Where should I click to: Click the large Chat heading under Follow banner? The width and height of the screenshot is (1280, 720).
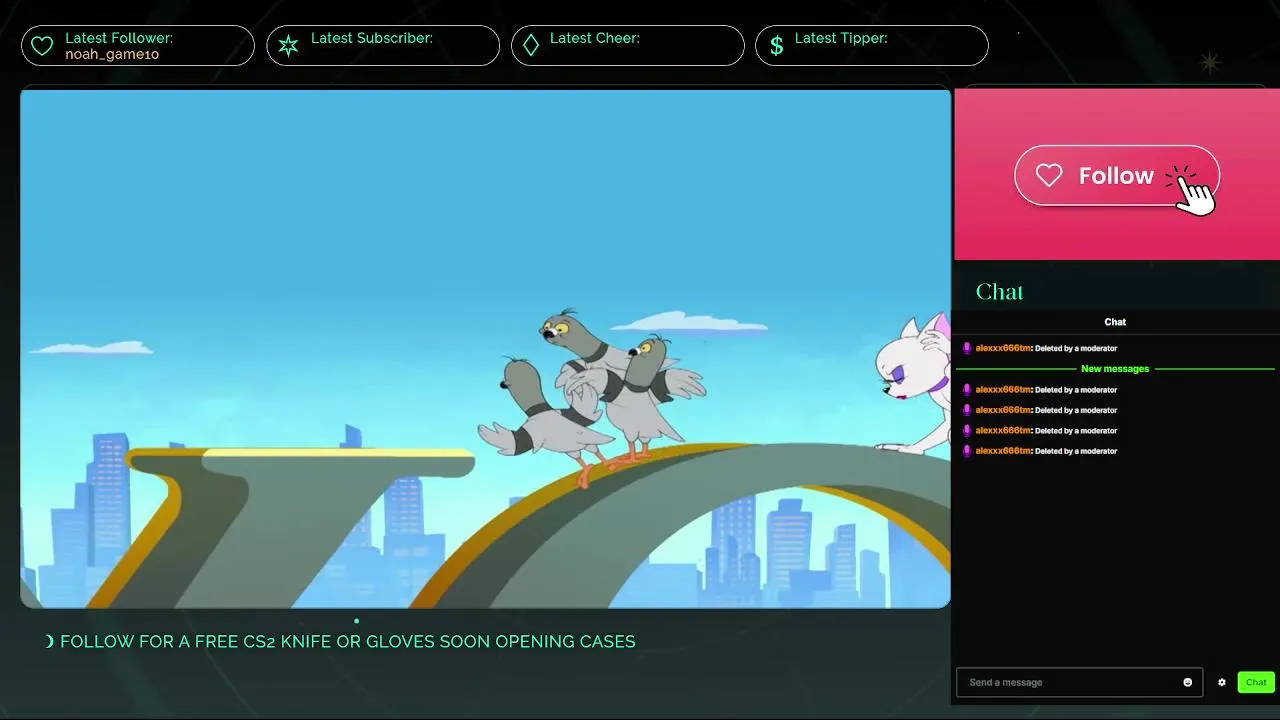[x=999, y=292]
